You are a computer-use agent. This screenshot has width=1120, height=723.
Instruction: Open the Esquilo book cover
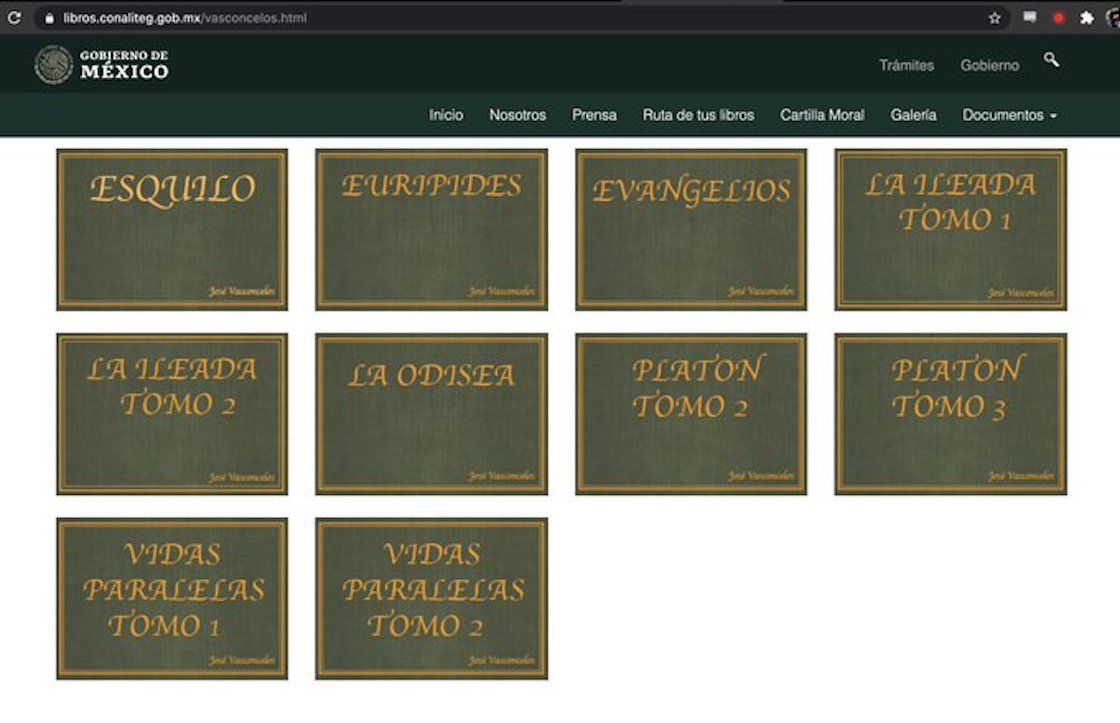172,230
